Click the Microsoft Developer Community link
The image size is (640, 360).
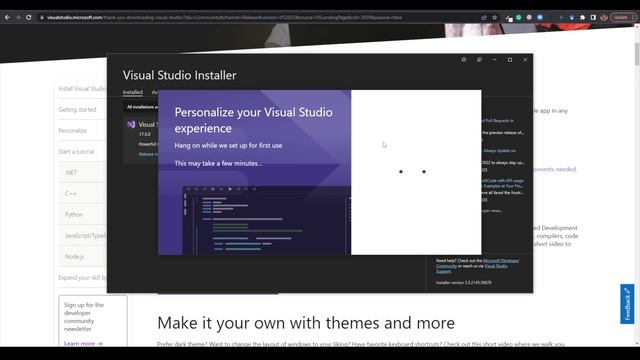(500, 260)
